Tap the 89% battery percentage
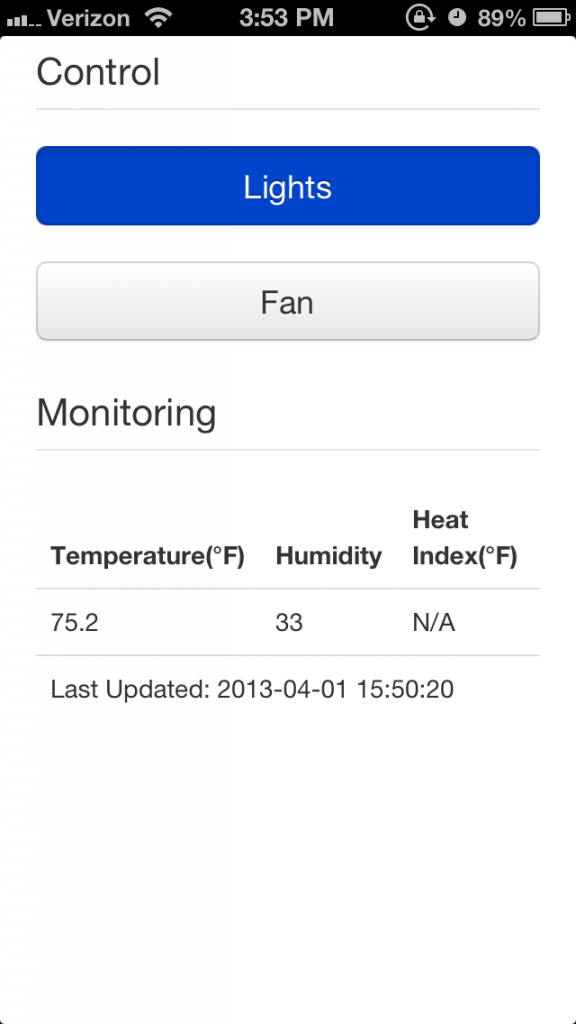 [x=502, y=18]
